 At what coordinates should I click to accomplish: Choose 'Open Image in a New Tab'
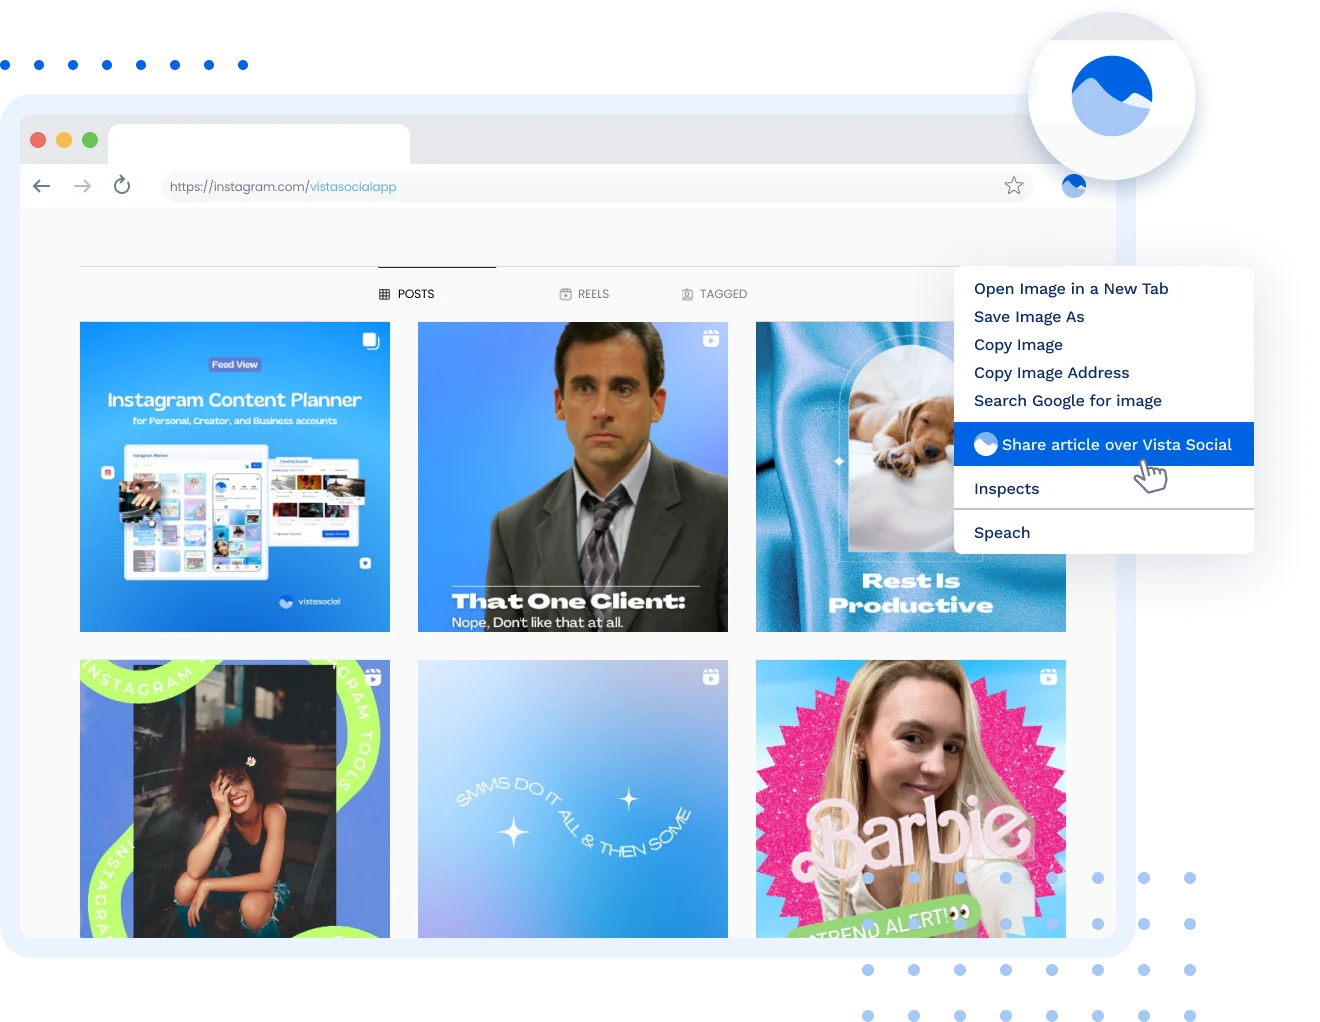(1070, 288)
